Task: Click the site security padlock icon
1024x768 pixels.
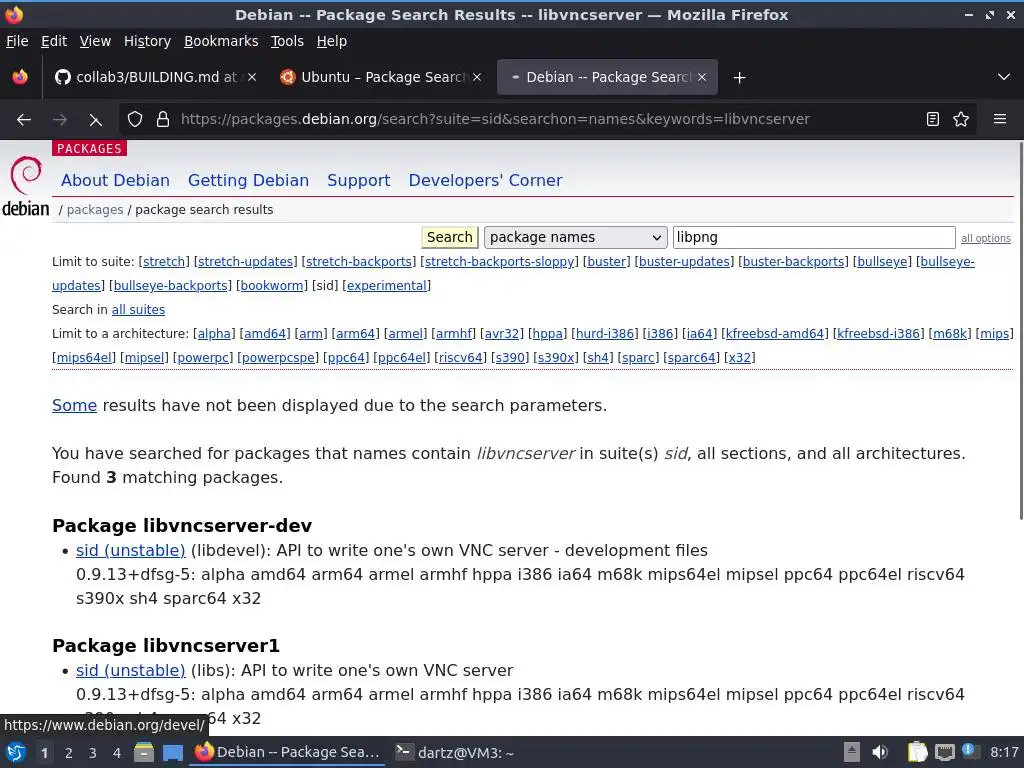Action: point(163,119)
